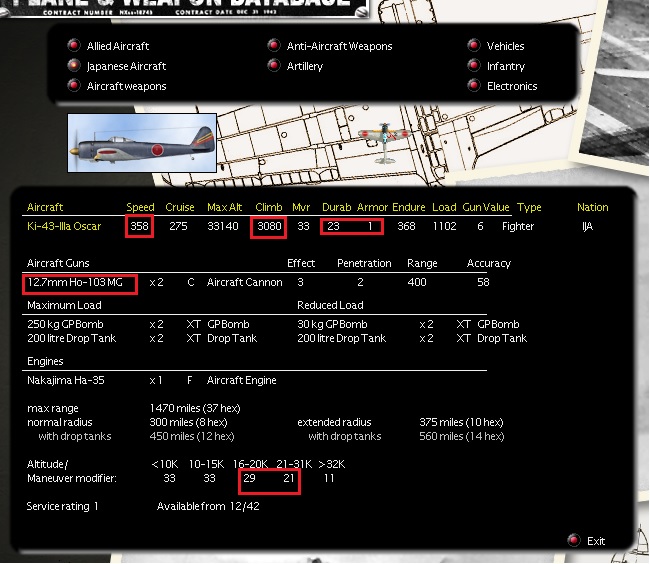Click the top-down aircraft icon
Image resolution: width=650 pixels, height=564 pixels.
point(385,143)
